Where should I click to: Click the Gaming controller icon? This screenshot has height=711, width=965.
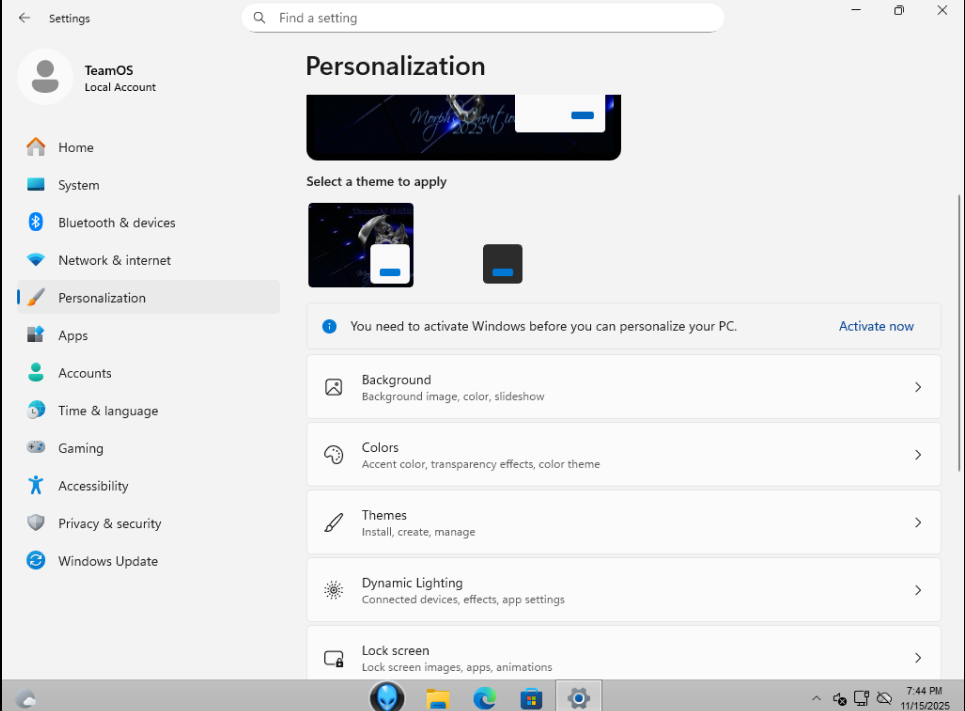point(36,448)
